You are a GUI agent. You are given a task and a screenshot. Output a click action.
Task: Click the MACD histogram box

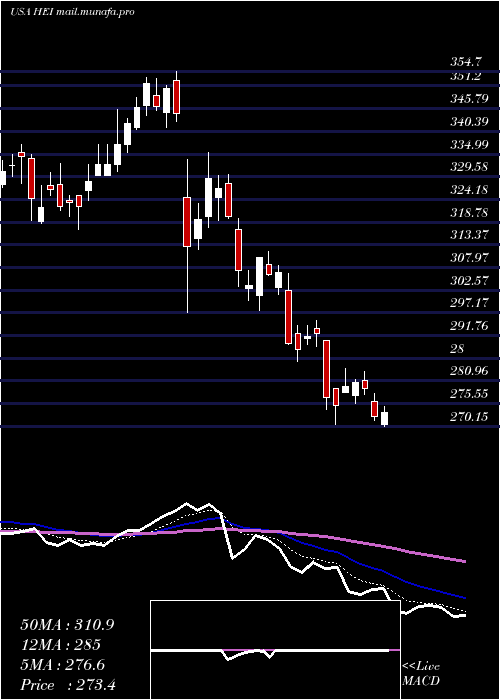[275, 650]
